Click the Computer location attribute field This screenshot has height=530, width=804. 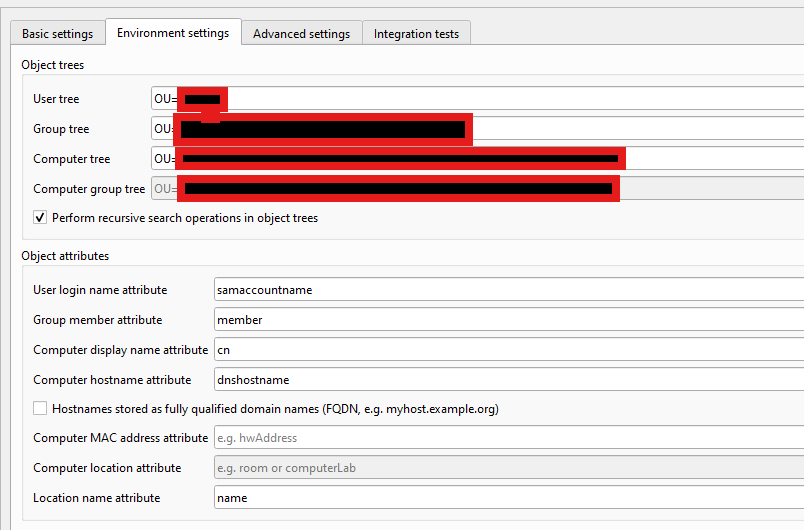coord(509,467)
